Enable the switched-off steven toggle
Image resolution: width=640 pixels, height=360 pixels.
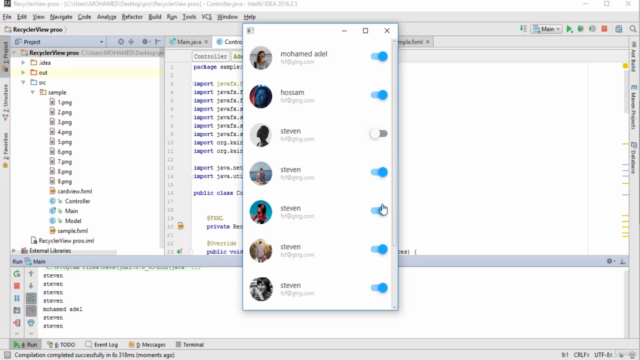point(379,133)
